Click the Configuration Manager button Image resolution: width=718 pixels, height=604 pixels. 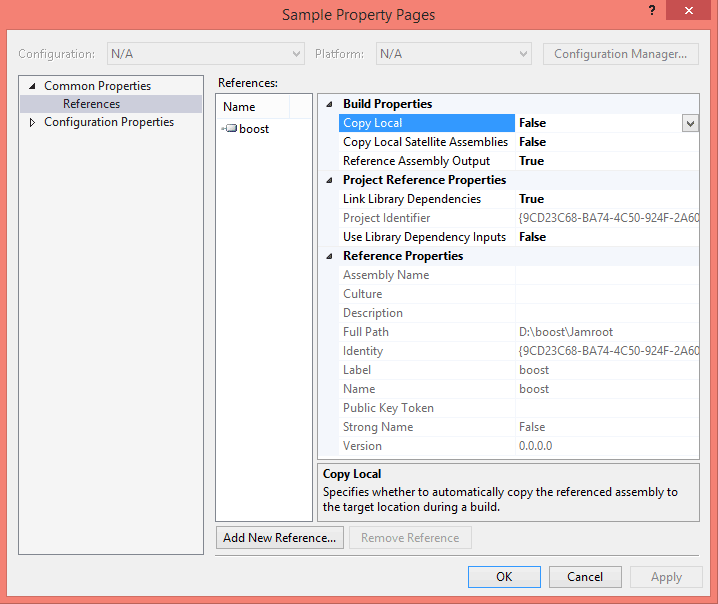(x=620, y=54)
